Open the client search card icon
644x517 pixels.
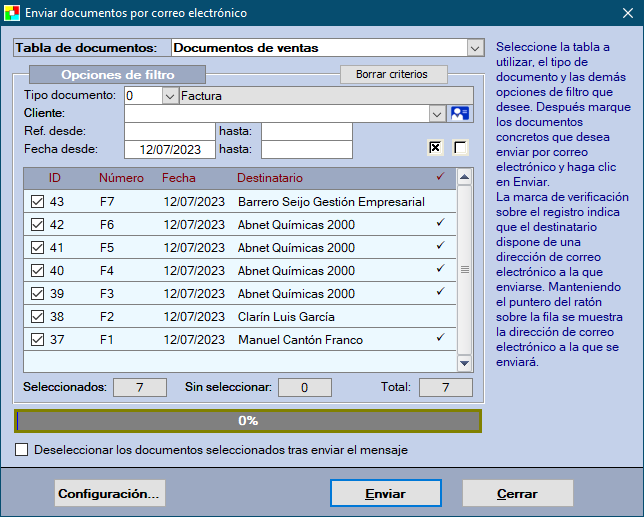point(459,113)
